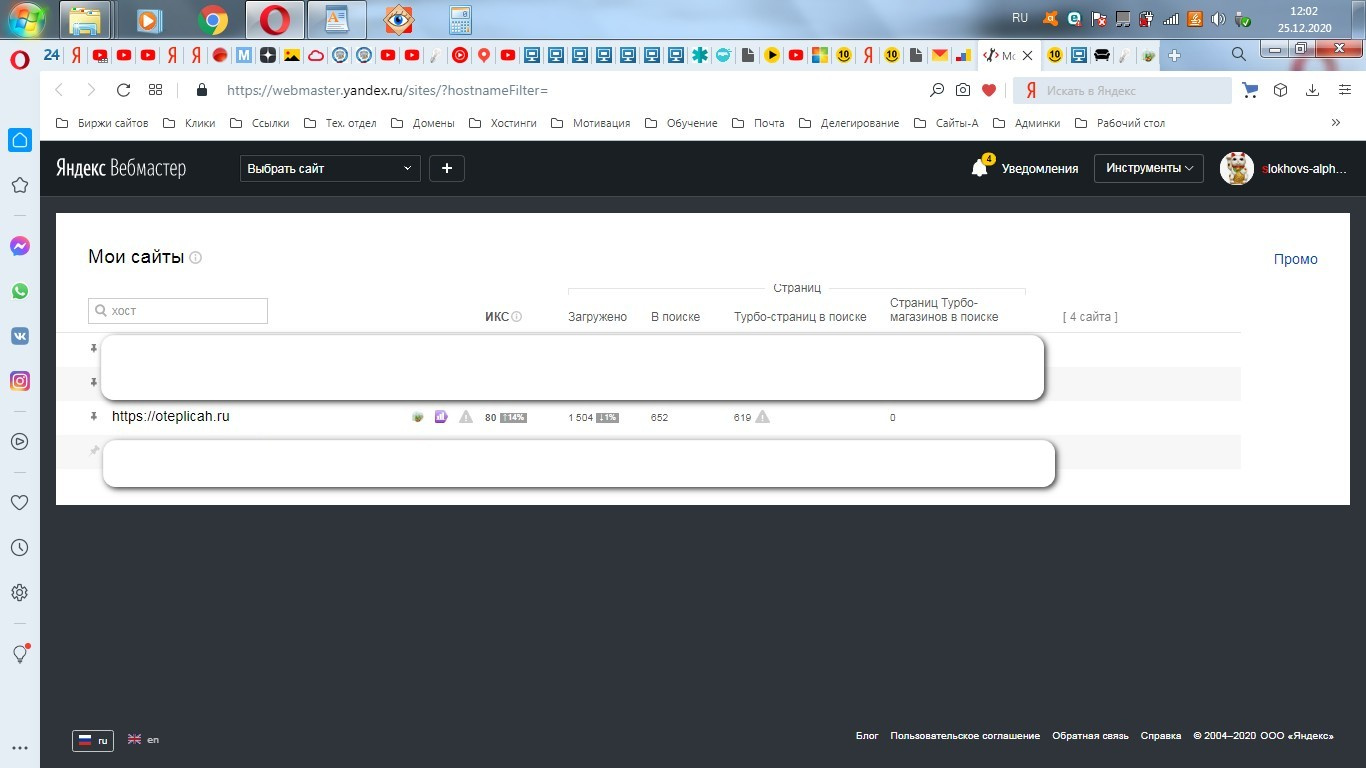Add a site with the plus button
This screenshot has height=768, width=1366.
447,169
